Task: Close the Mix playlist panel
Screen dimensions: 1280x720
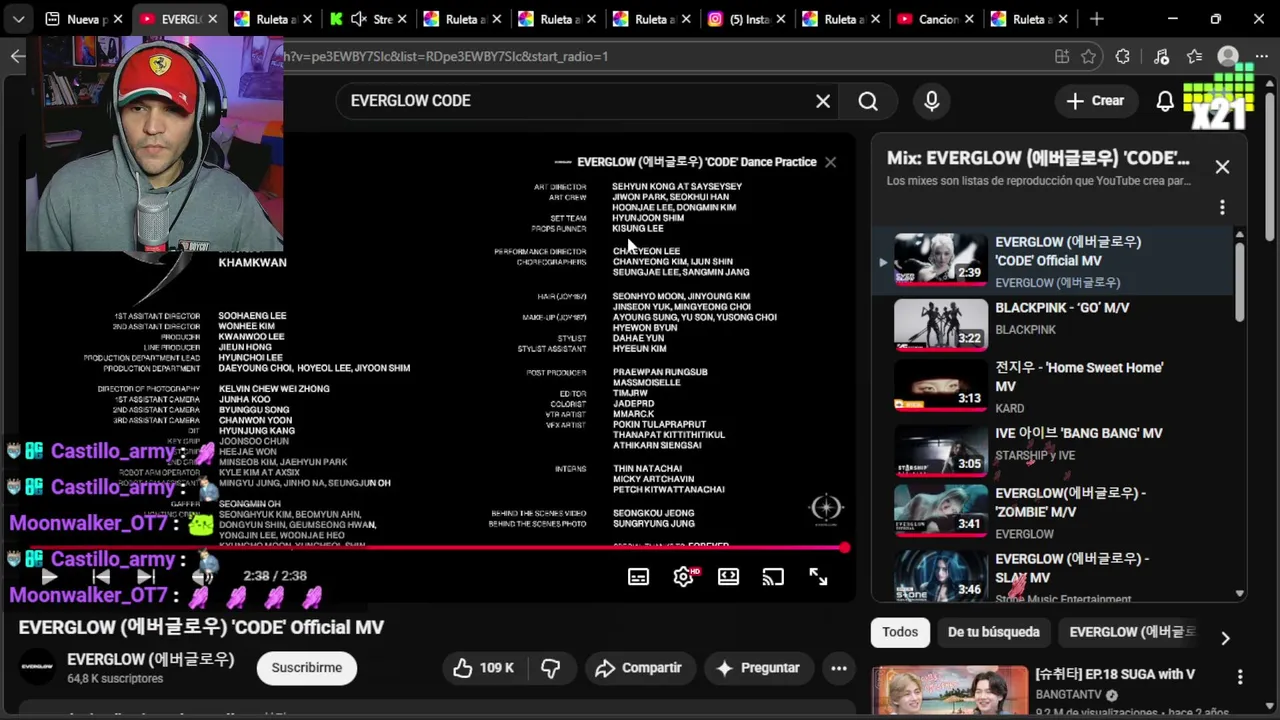Action: point(1222,167)
